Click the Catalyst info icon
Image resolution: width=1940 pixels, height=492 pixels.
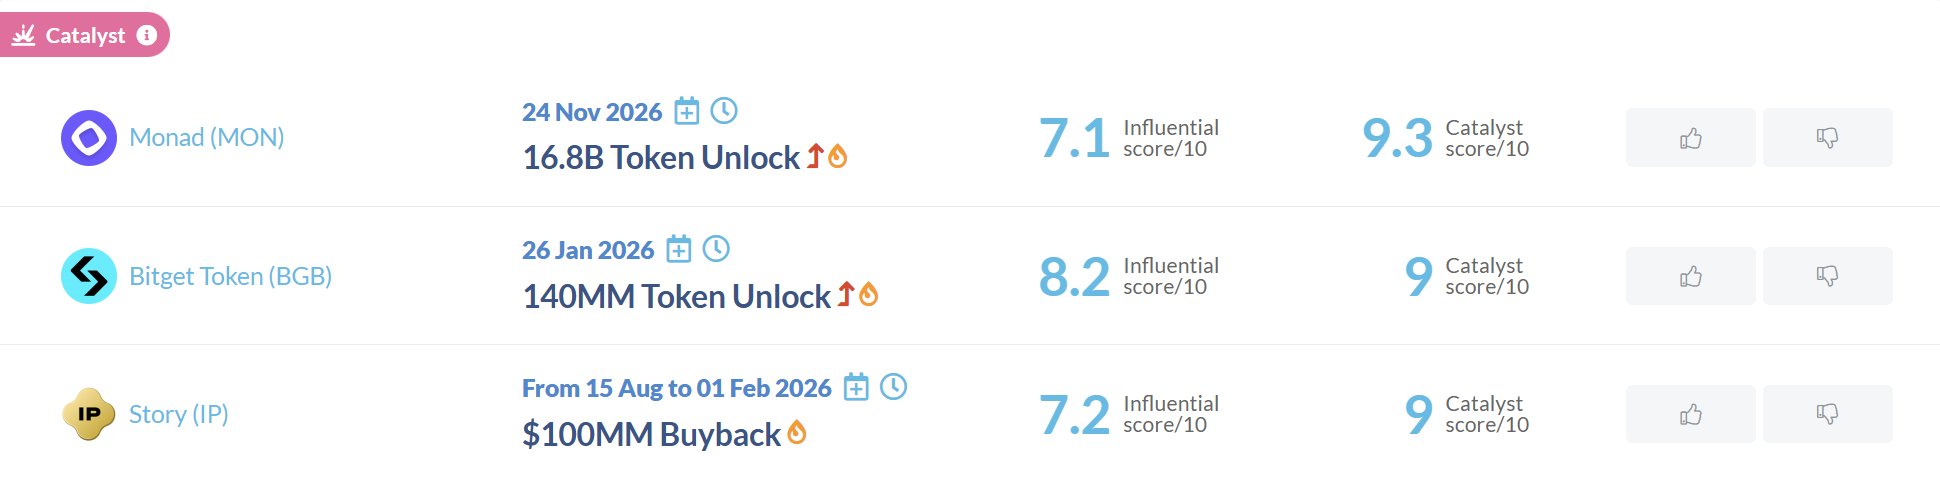147,35
